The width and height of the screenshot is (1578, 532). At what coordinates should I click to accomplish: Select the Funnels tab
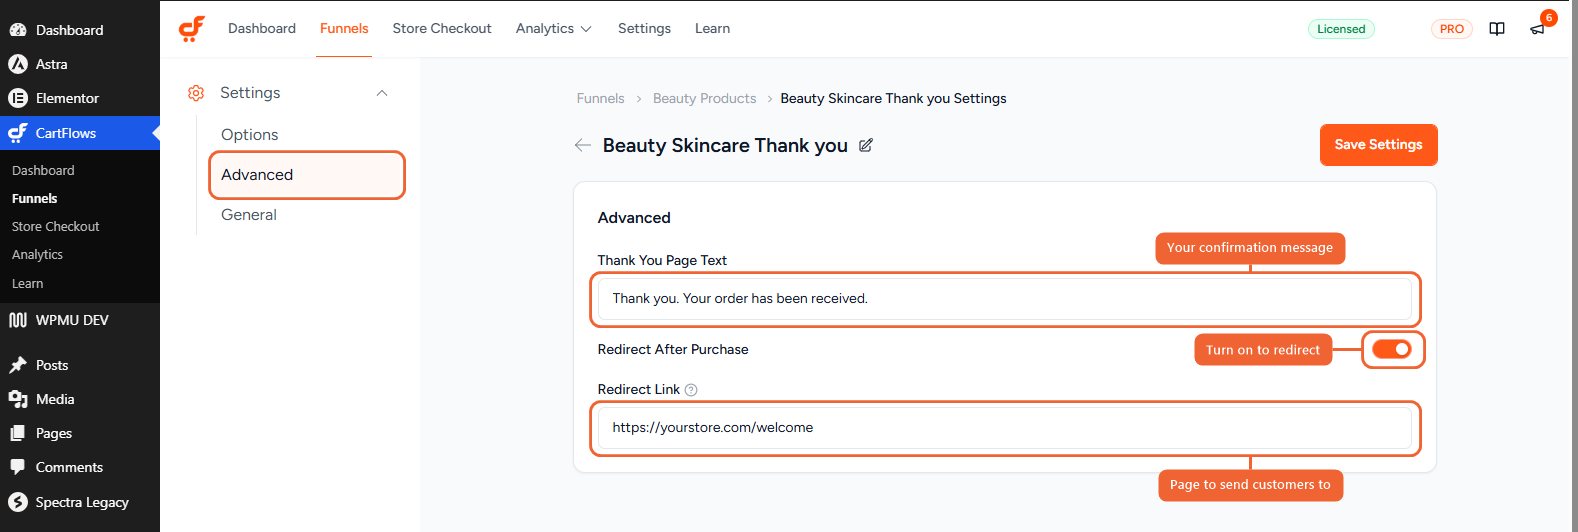(x=344, y=29)
